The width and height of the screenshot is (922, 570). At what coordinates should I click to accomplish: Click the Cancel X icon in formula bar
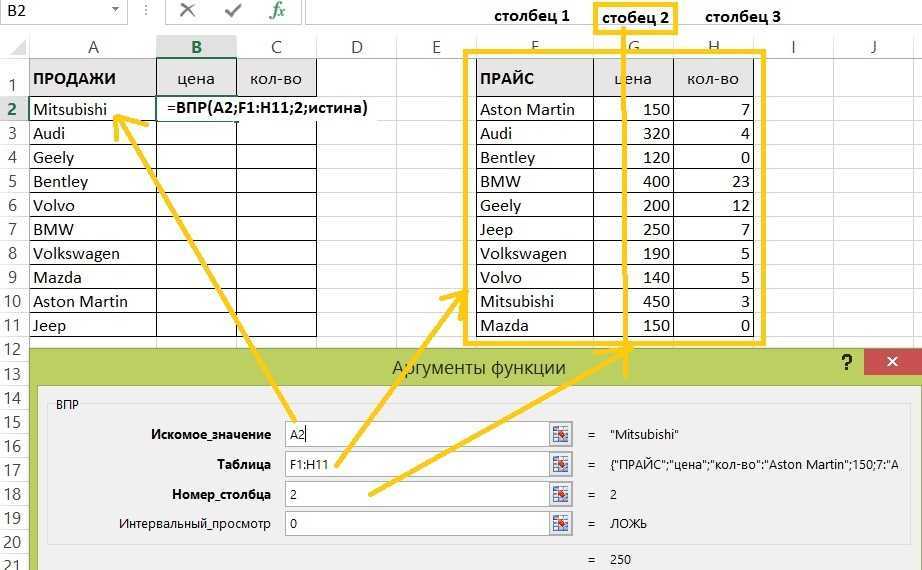[187, 12]
